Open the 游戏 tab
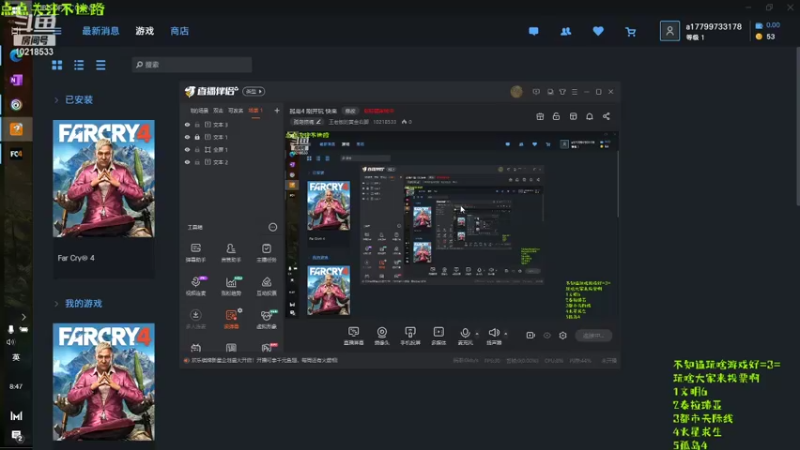 (145, 31)
